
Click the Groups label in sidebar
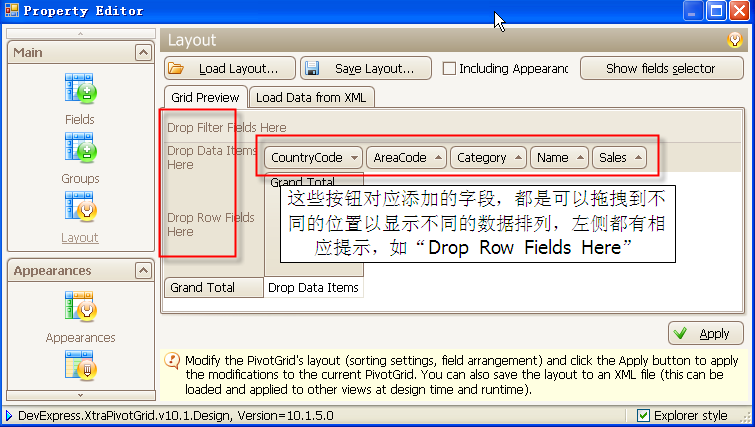[x=80, y=179]
